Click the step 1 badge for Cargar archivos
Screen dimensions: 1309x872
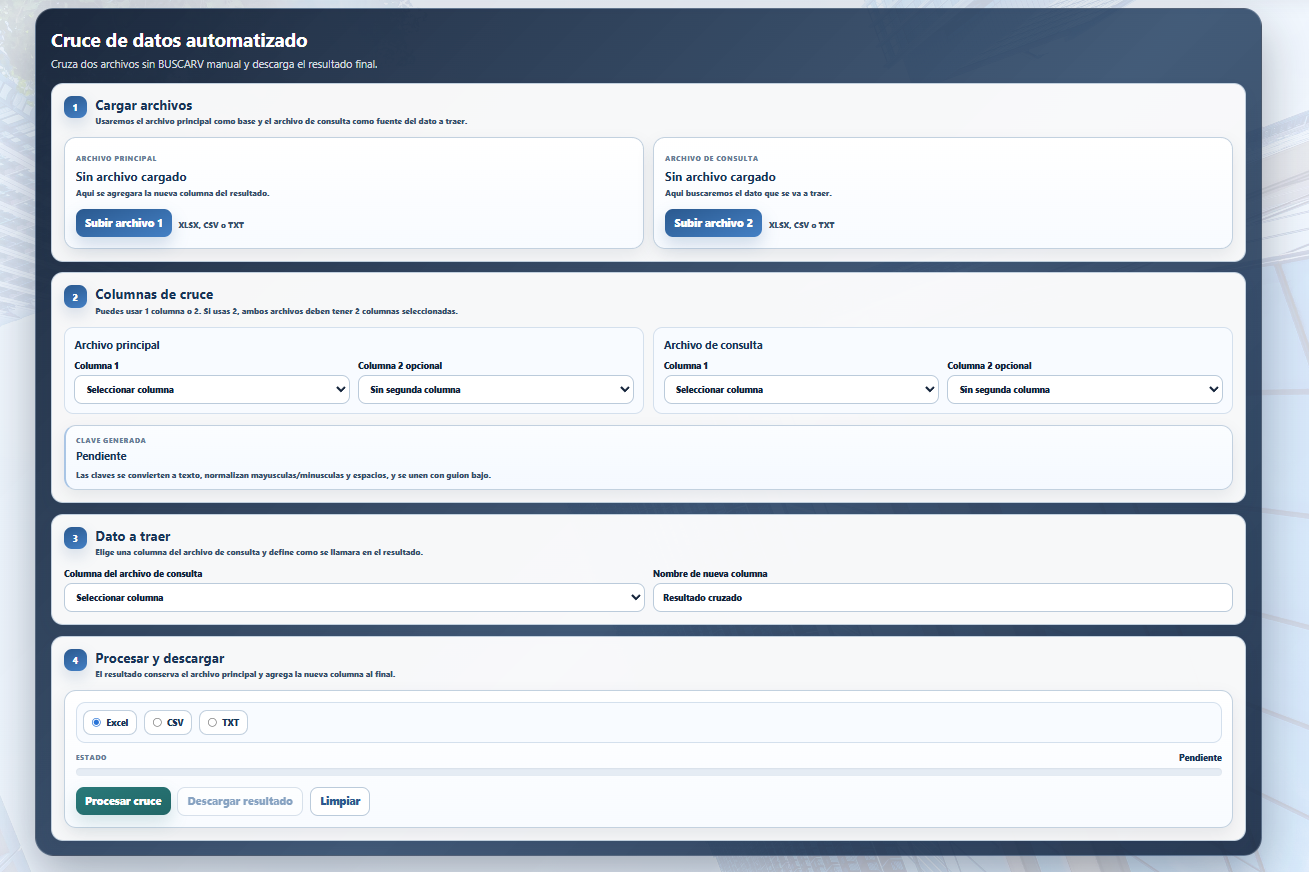76,107
